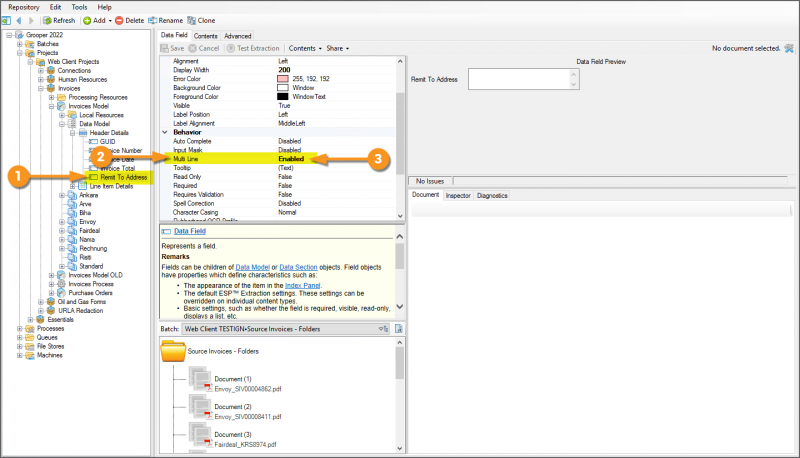Click the forward navigation arrow

[31, 20]
